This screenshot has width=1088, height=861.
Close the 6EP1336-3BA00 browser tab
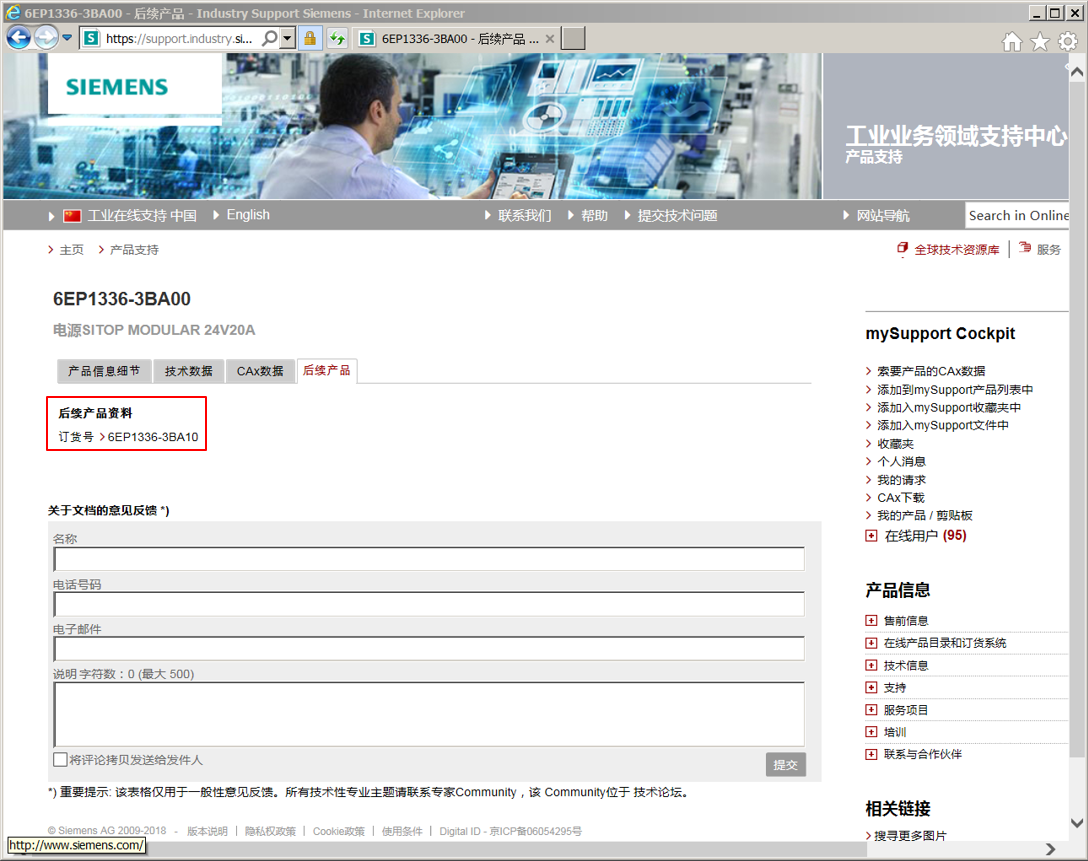(550, 39)
